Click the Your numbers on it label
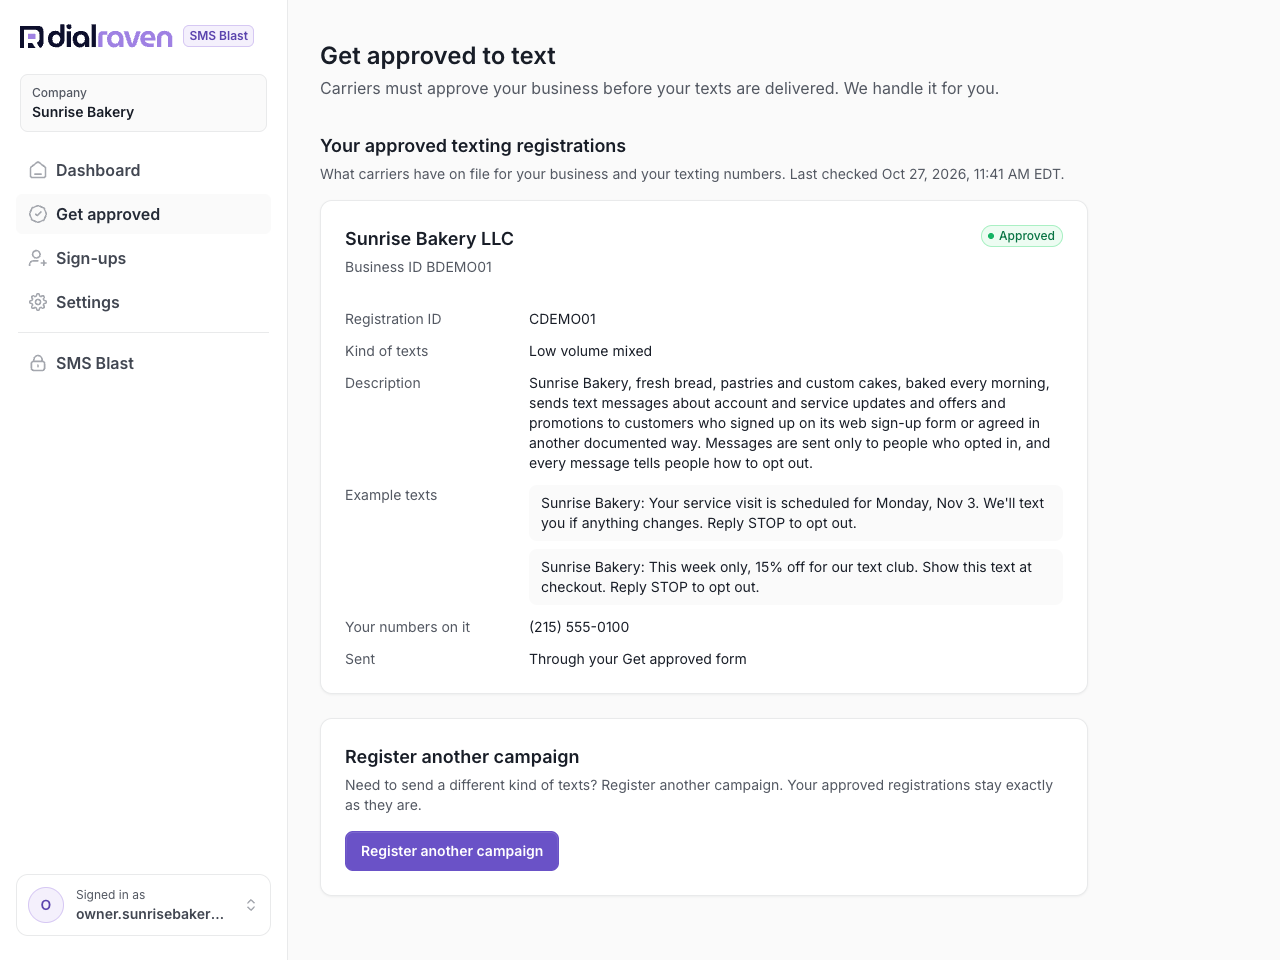 pos(407,627)
